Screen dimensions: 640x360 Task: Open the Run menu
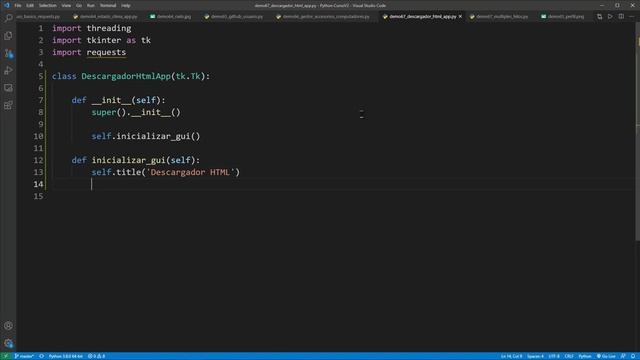click(91, 6)
